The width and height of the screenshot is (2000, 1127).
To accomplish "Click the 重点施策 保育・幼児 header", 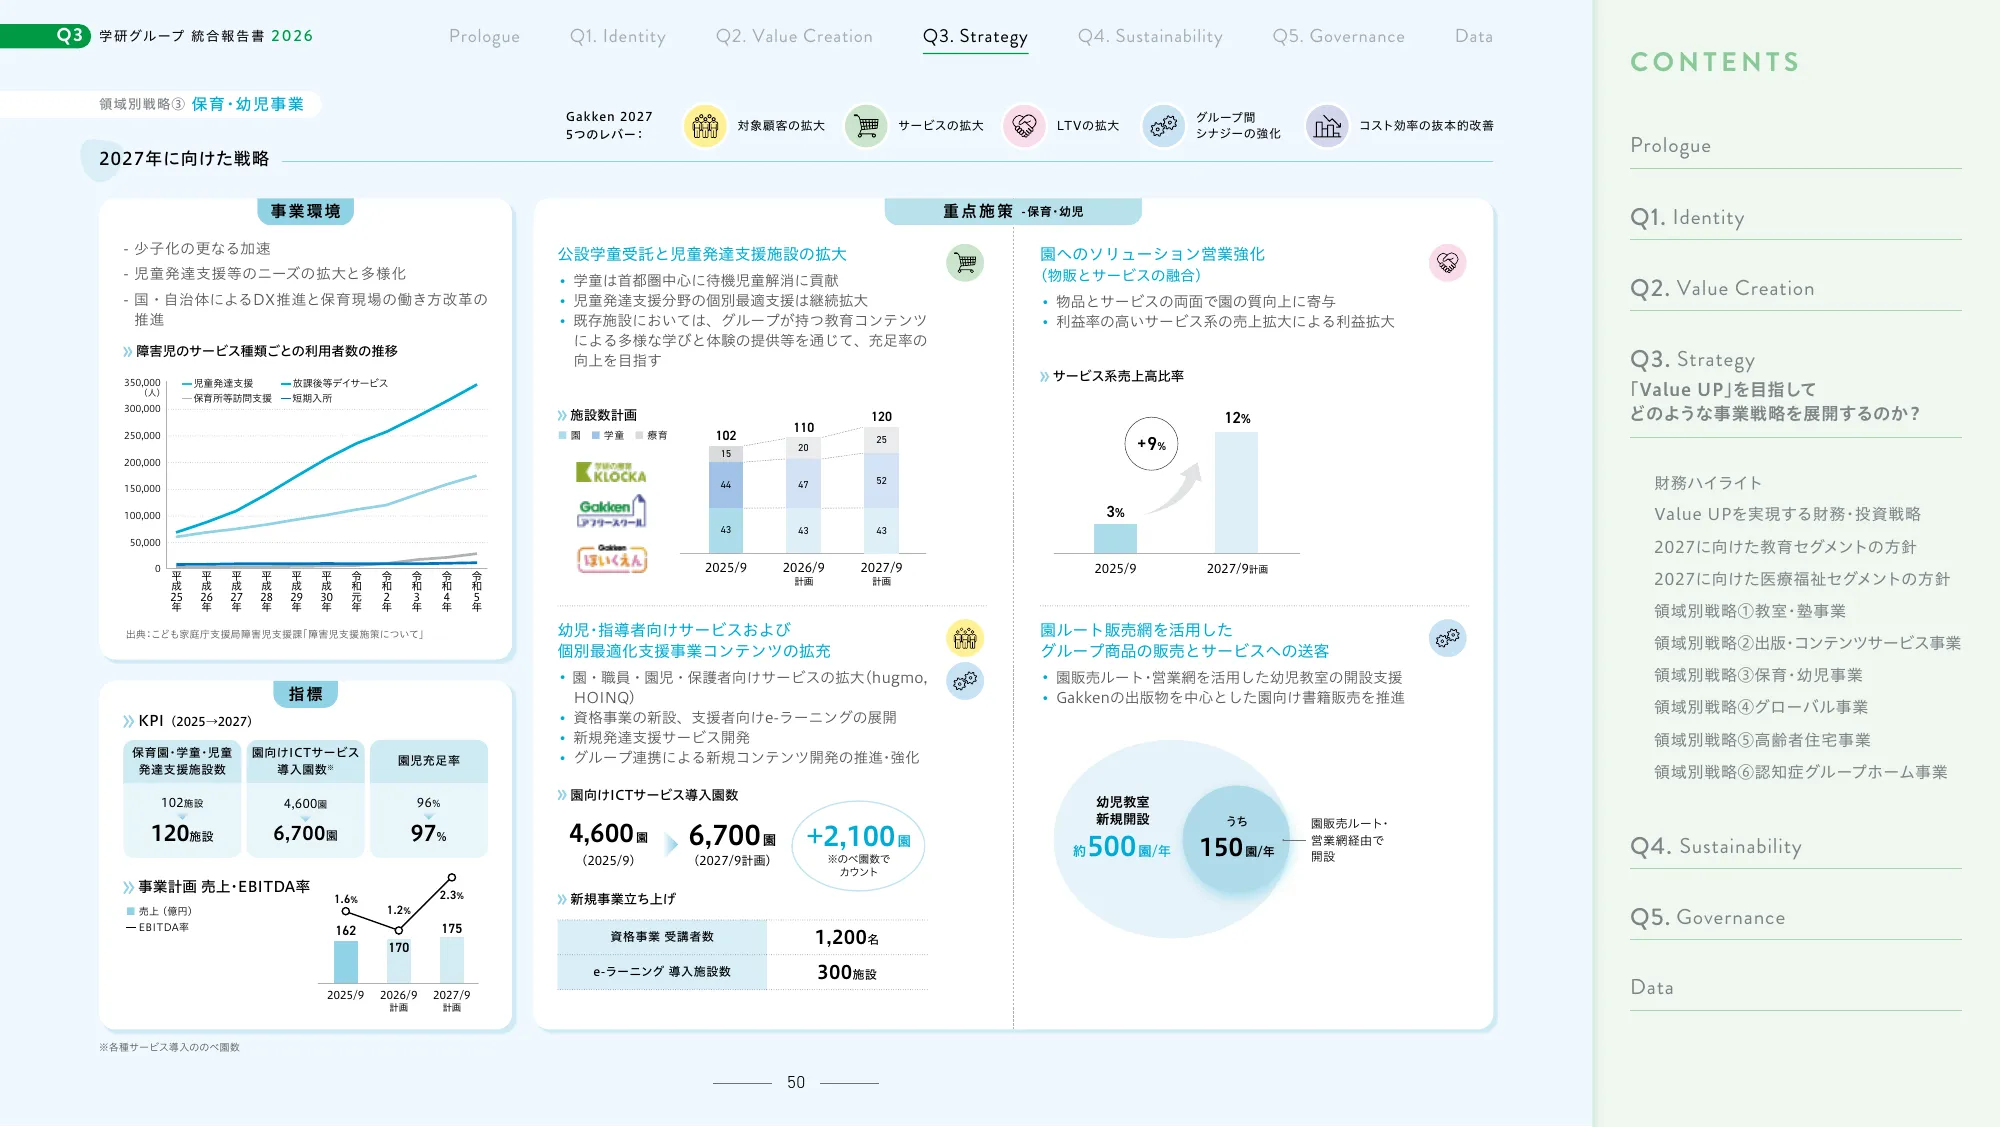I will click(1013, 211).
